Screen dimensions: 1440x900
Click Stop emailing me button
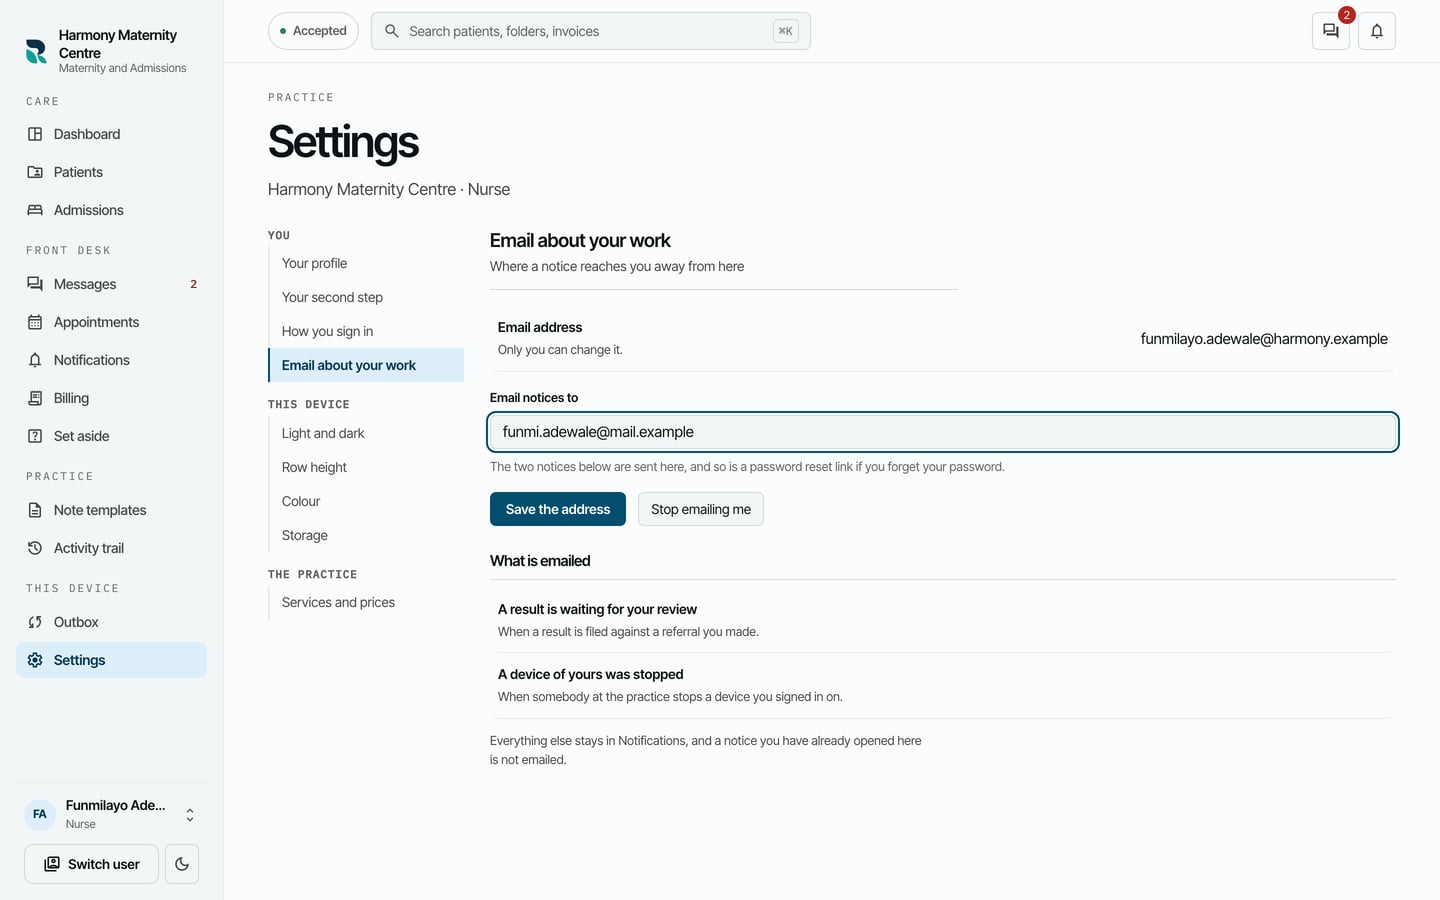click(701, 509)
